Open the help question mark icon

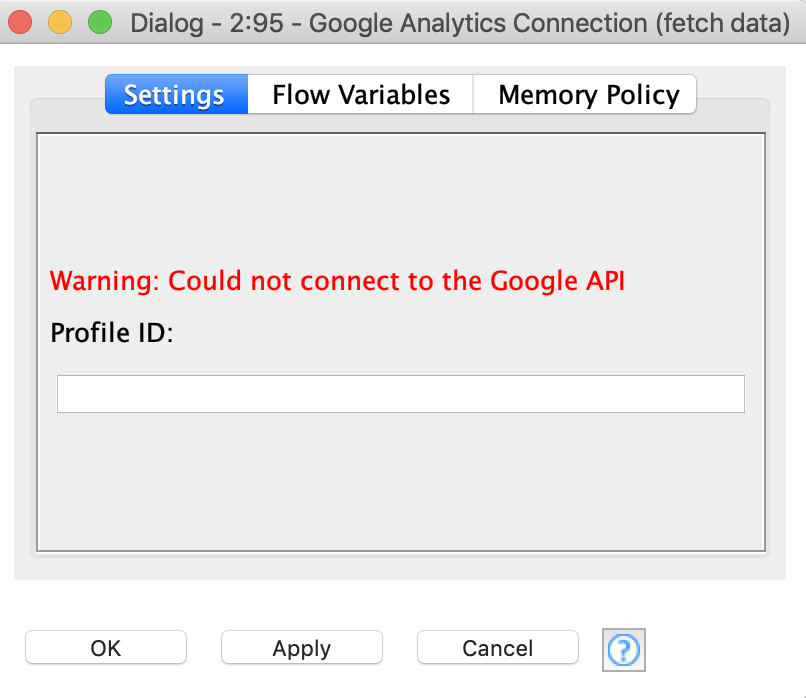pos(623,649)
